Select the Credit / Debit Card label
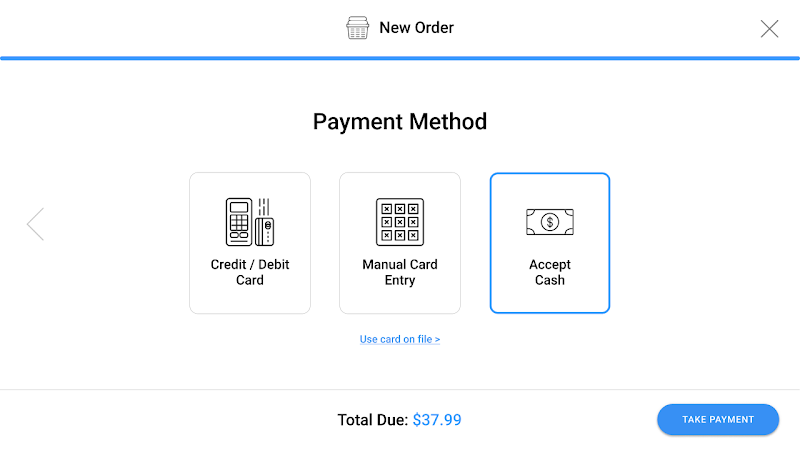 tap(250, 272)
